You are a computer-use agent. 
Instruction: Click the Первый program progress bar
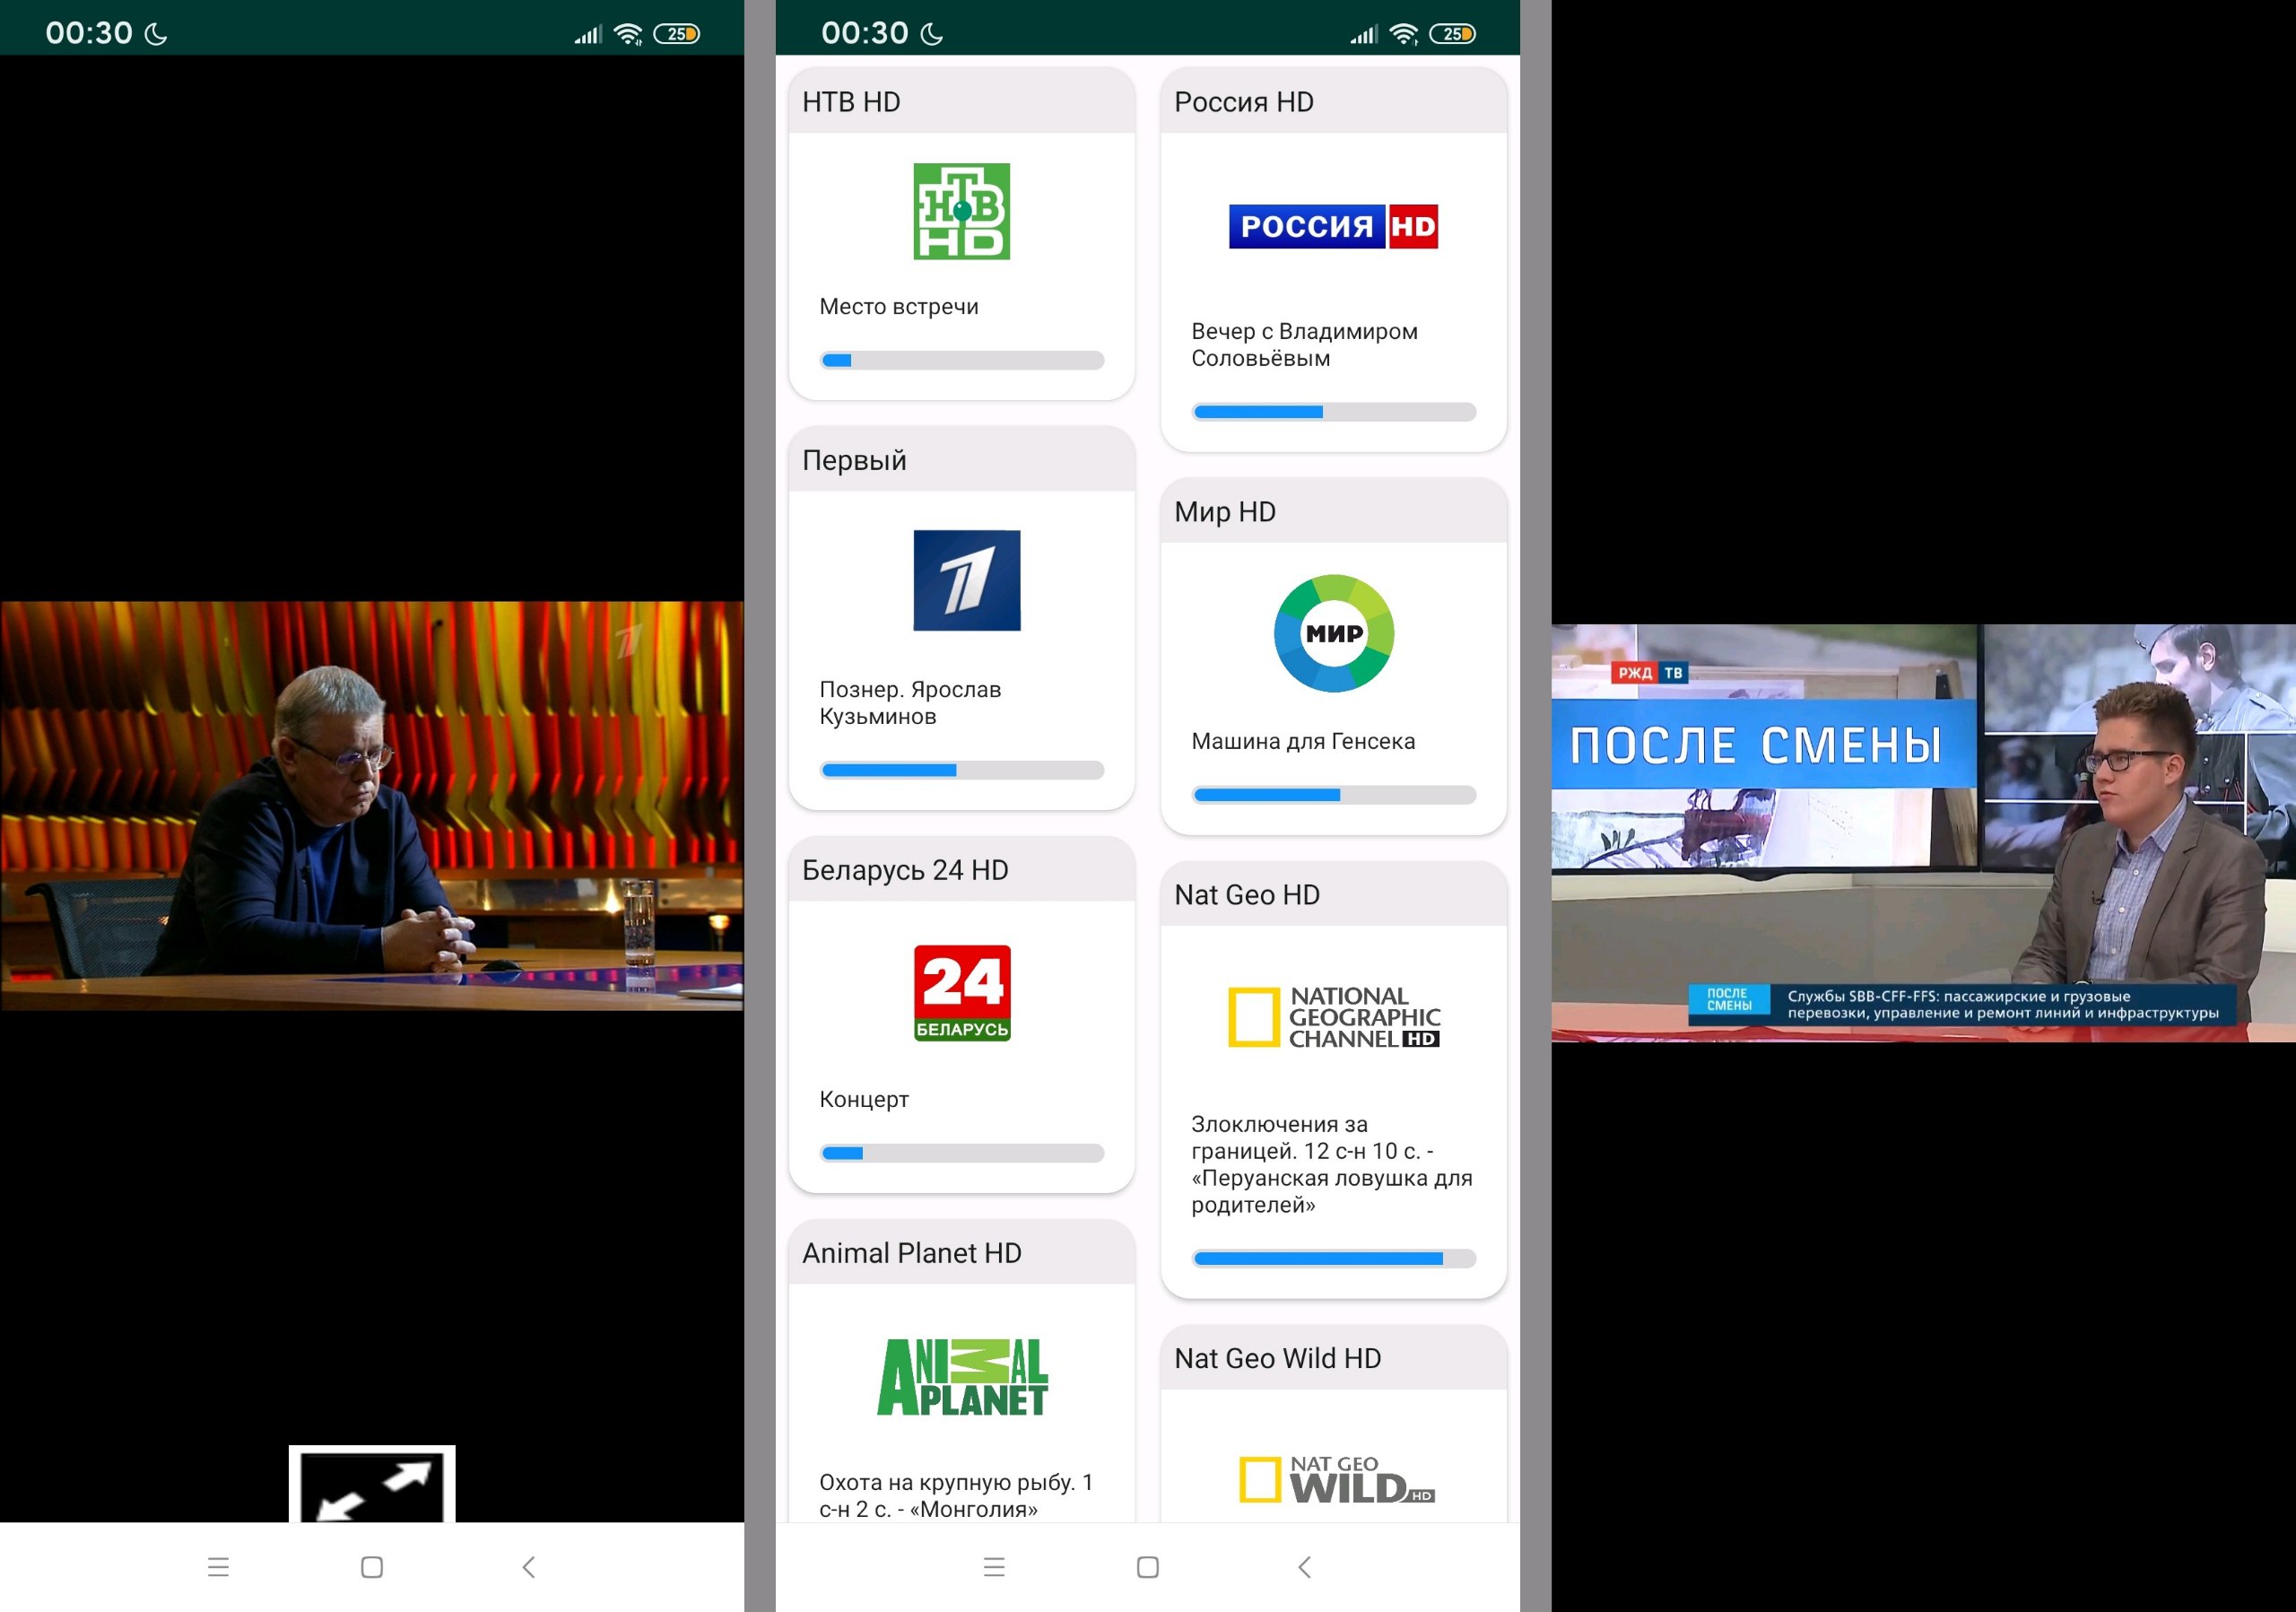(961, 770)
